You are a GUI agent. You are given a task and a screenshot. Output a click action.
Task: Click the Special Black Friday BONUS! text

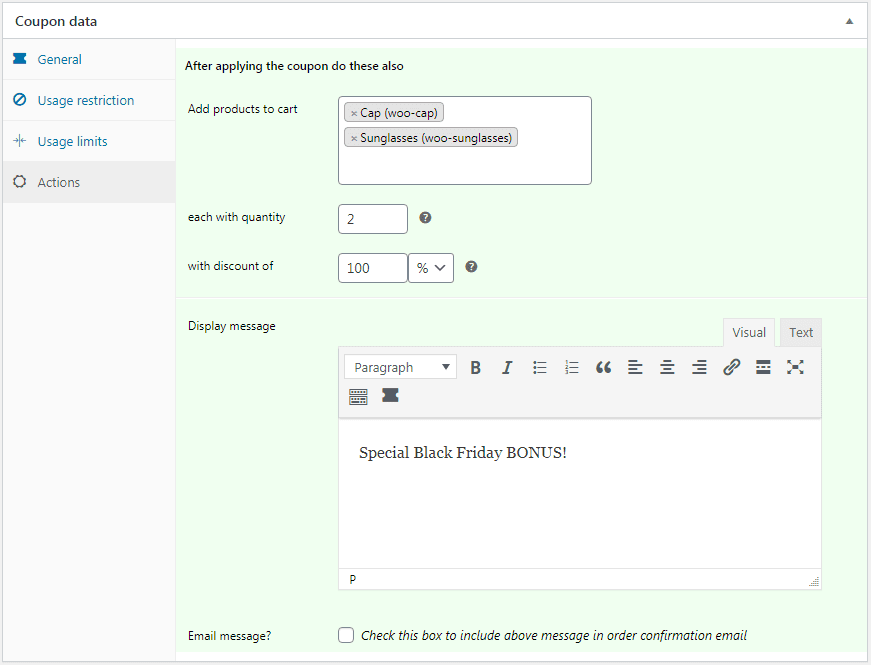[x=463, y=452]
